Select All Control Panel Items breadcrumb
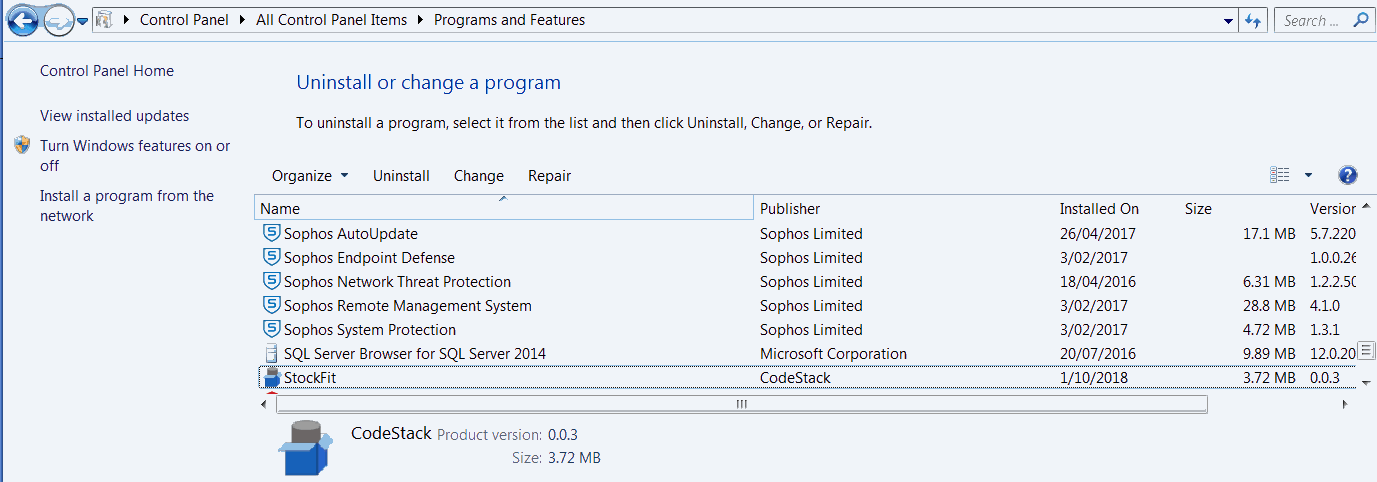 pos(332,20)
